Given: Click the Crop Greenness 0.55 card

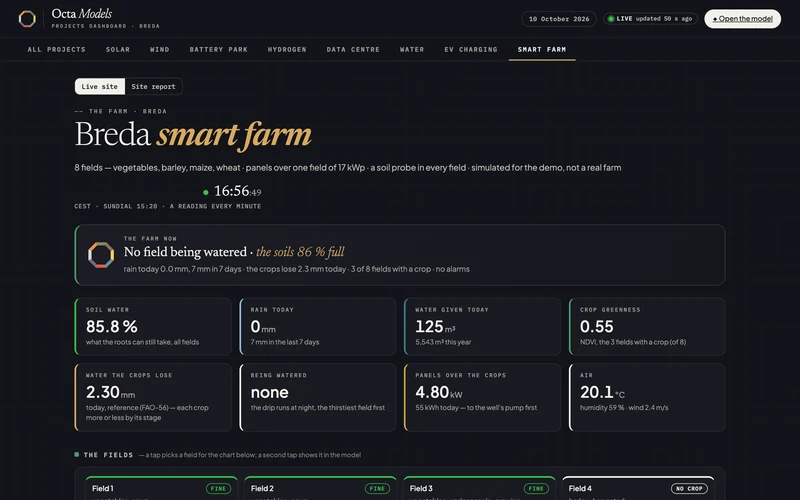Looking at the screenshot, I should [x=647, y=327].
